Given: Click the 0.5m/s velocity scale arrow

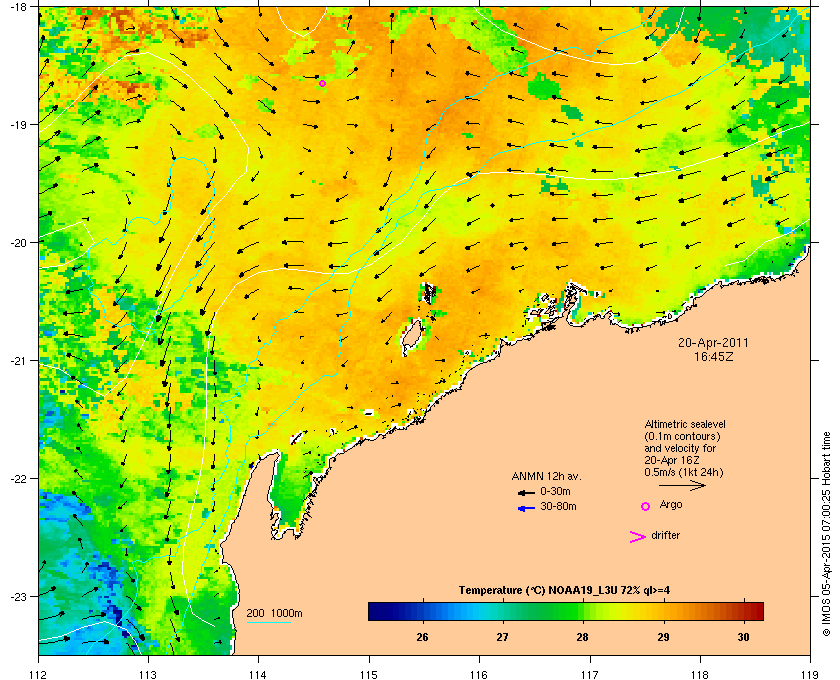Looking at the screenshot, I should click(682, 485).
